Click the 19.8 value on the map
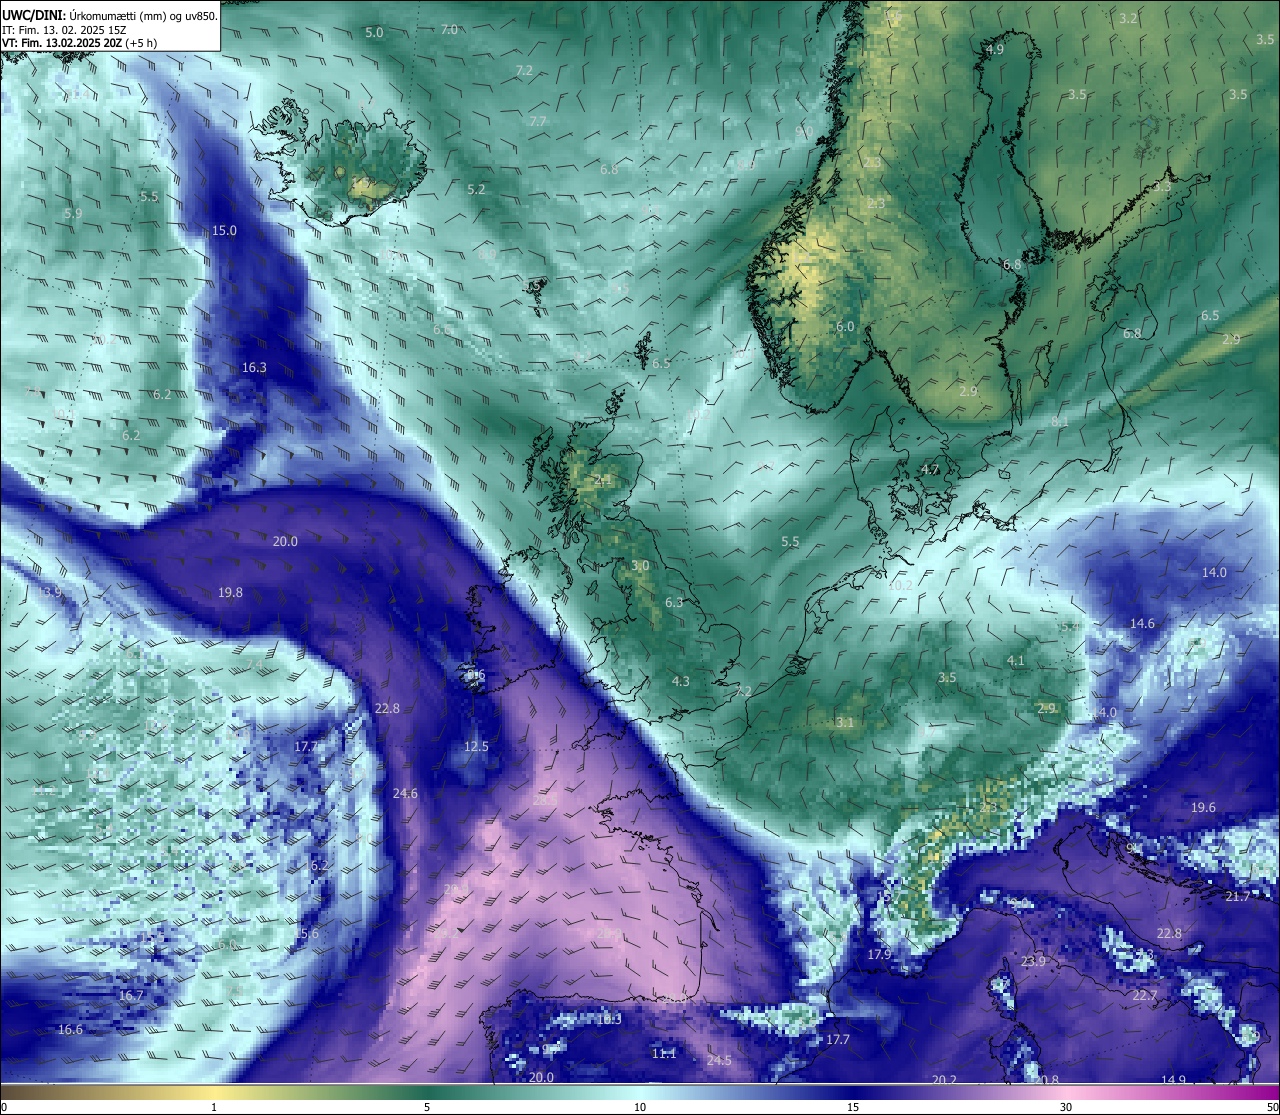This screenshot has height=1115, width=1280. pos(230,593)
